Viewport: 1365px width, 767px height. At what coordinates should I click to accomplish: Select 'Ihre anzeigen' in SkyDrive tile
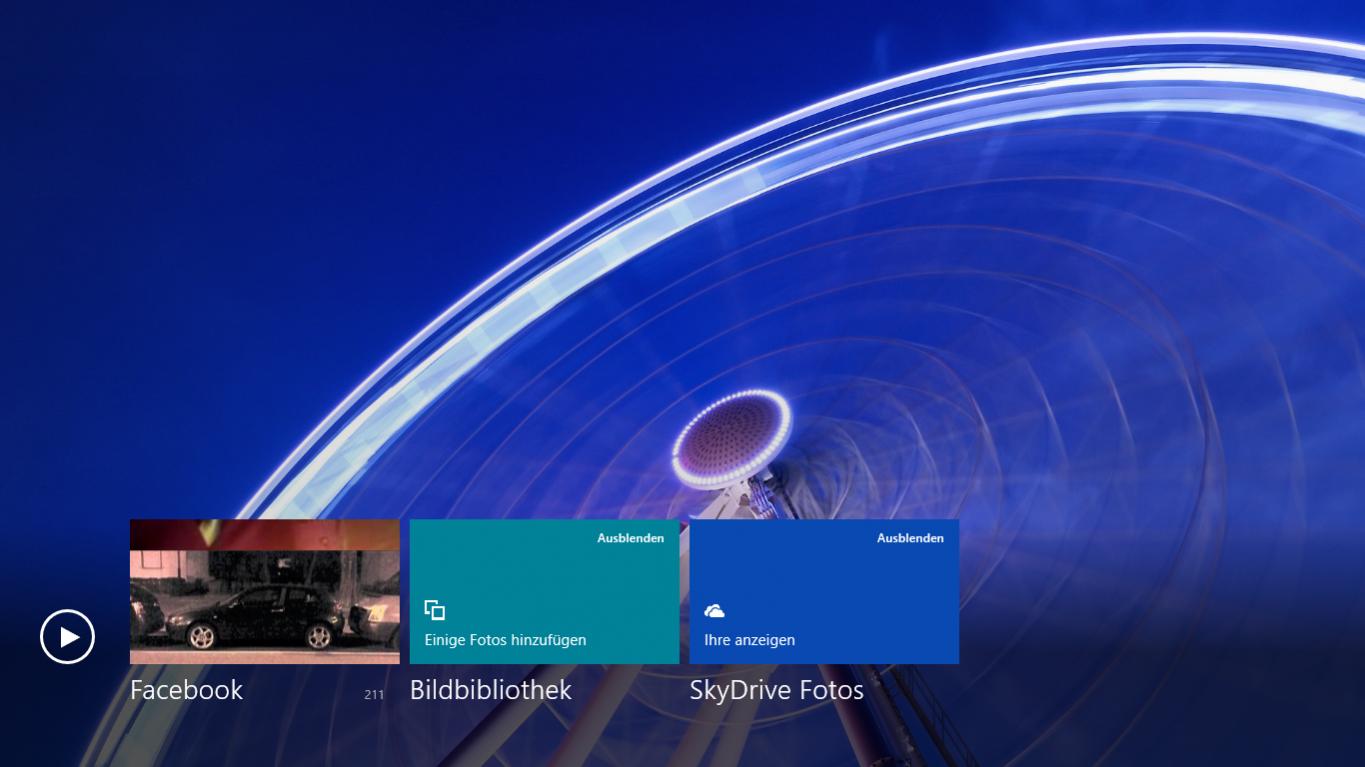pyautogui.click(x=750, y=640)
